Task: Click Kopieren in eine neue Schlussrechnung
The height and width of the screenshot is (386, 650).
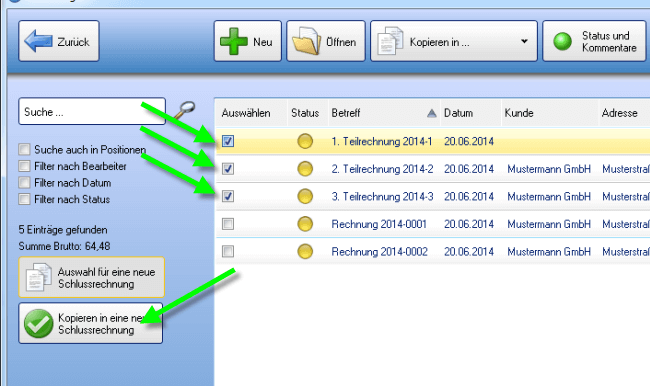Action: click(x=91, y=323)
